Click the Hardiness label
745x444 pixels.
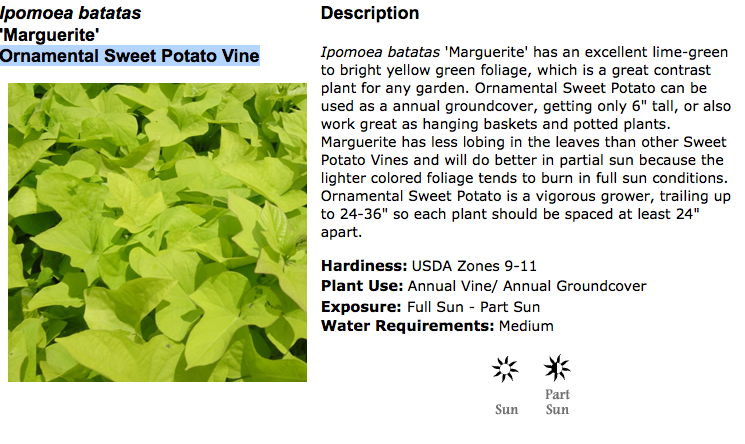pos(364,266)
